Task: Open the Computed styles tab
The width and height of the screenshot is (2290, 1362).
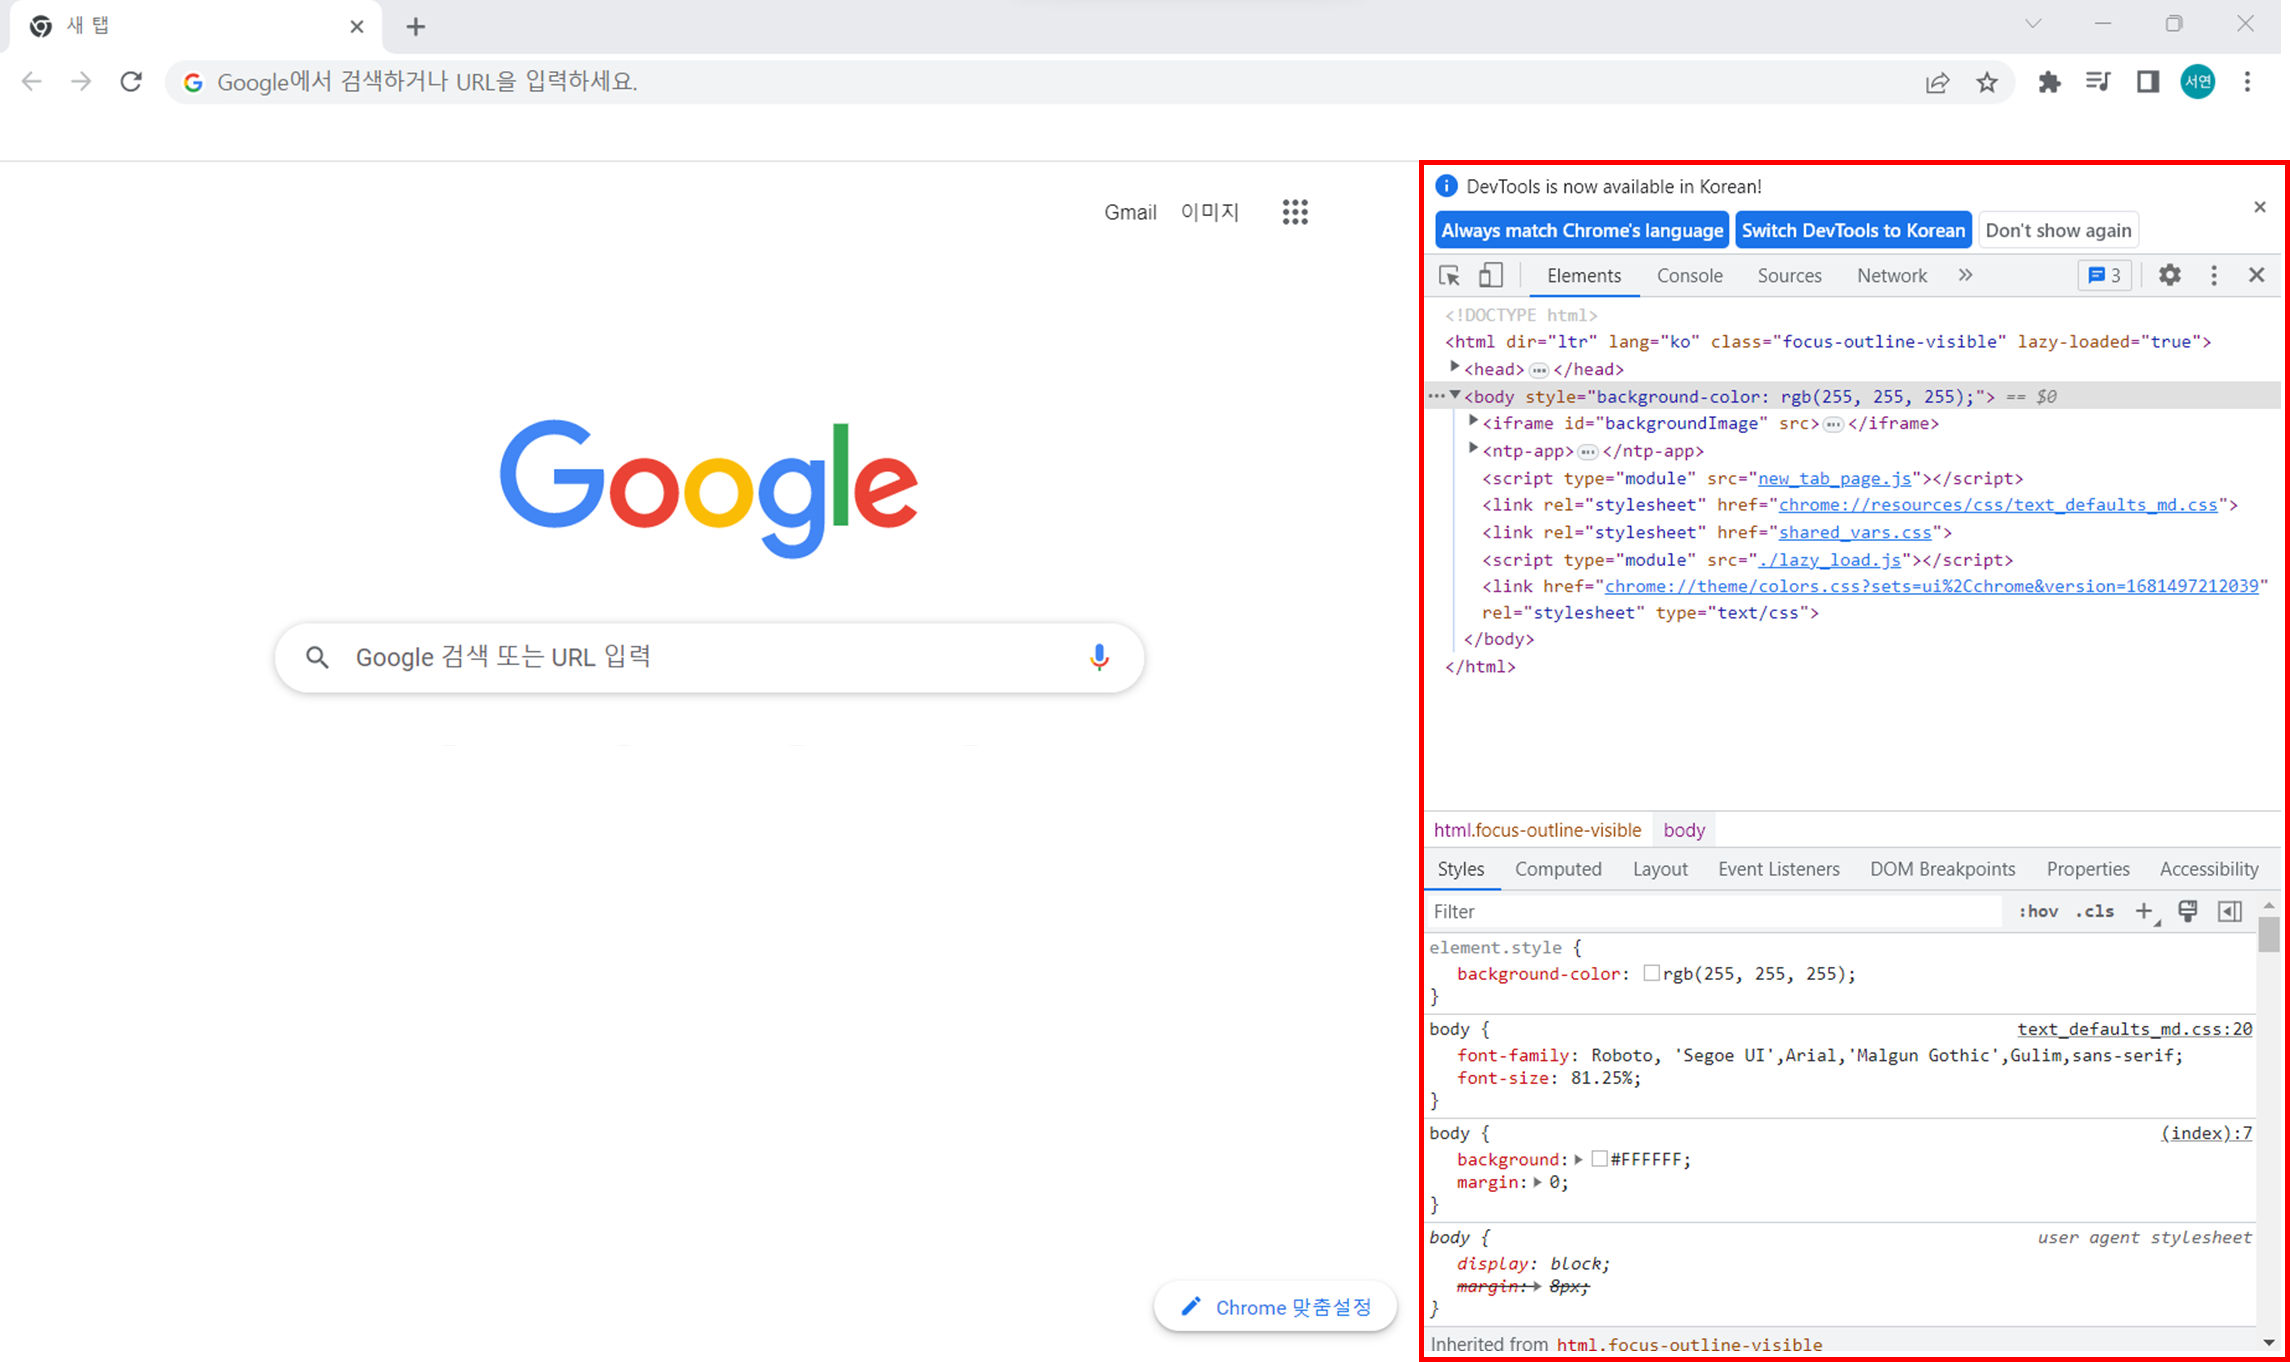Action: (1557, 869)
